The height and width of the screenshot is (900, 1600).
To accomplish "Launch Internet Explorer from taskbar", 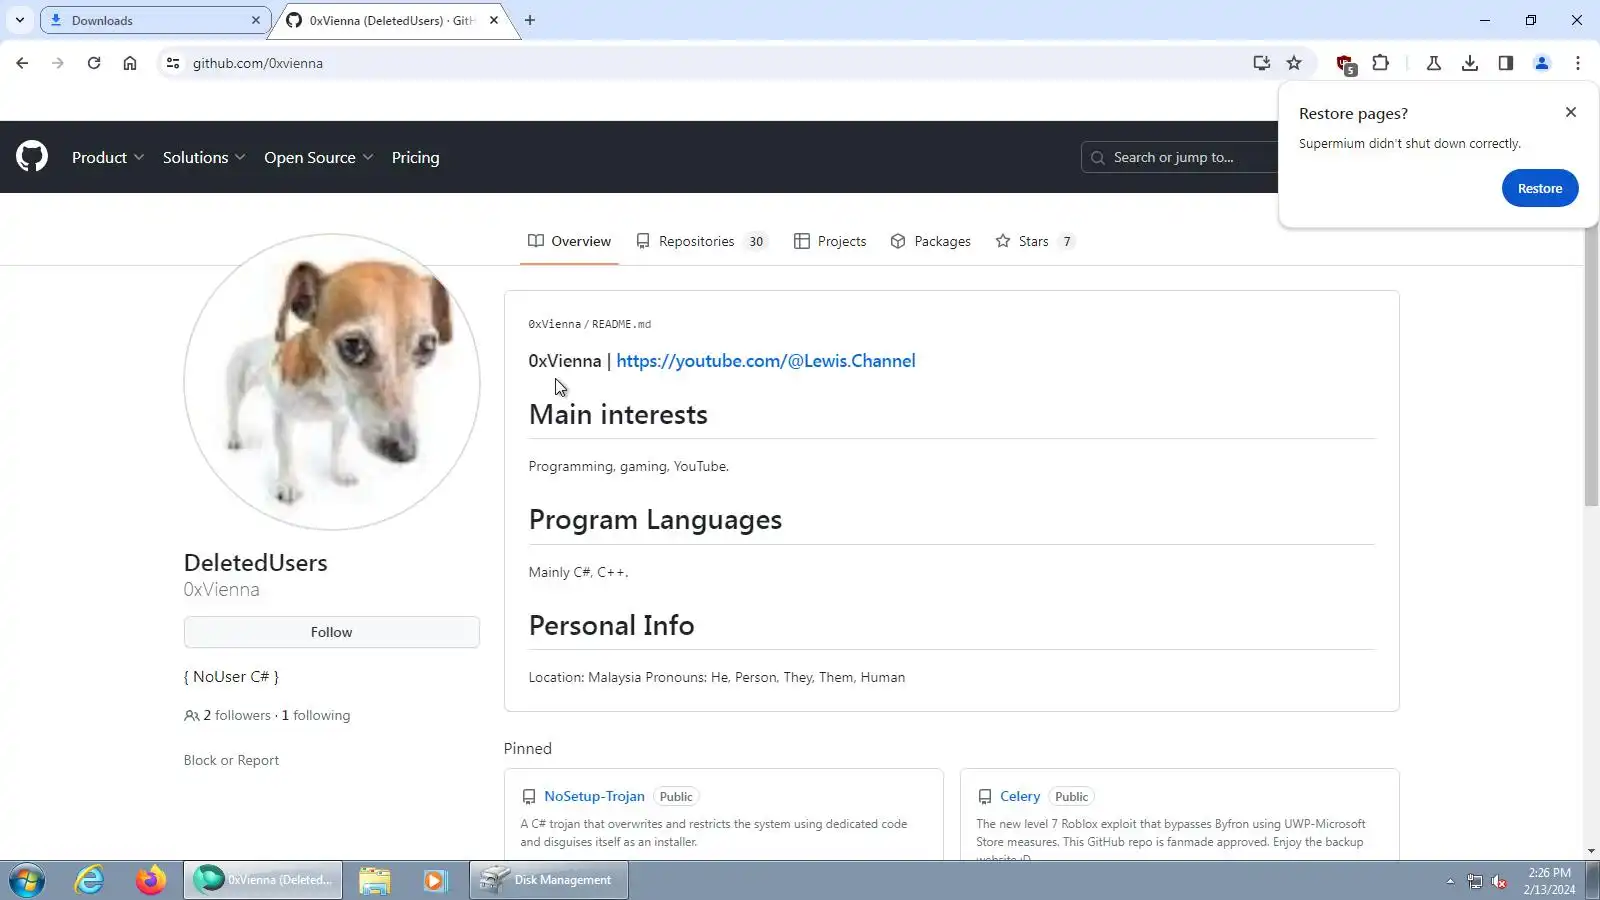I will (x=90, y=880).
